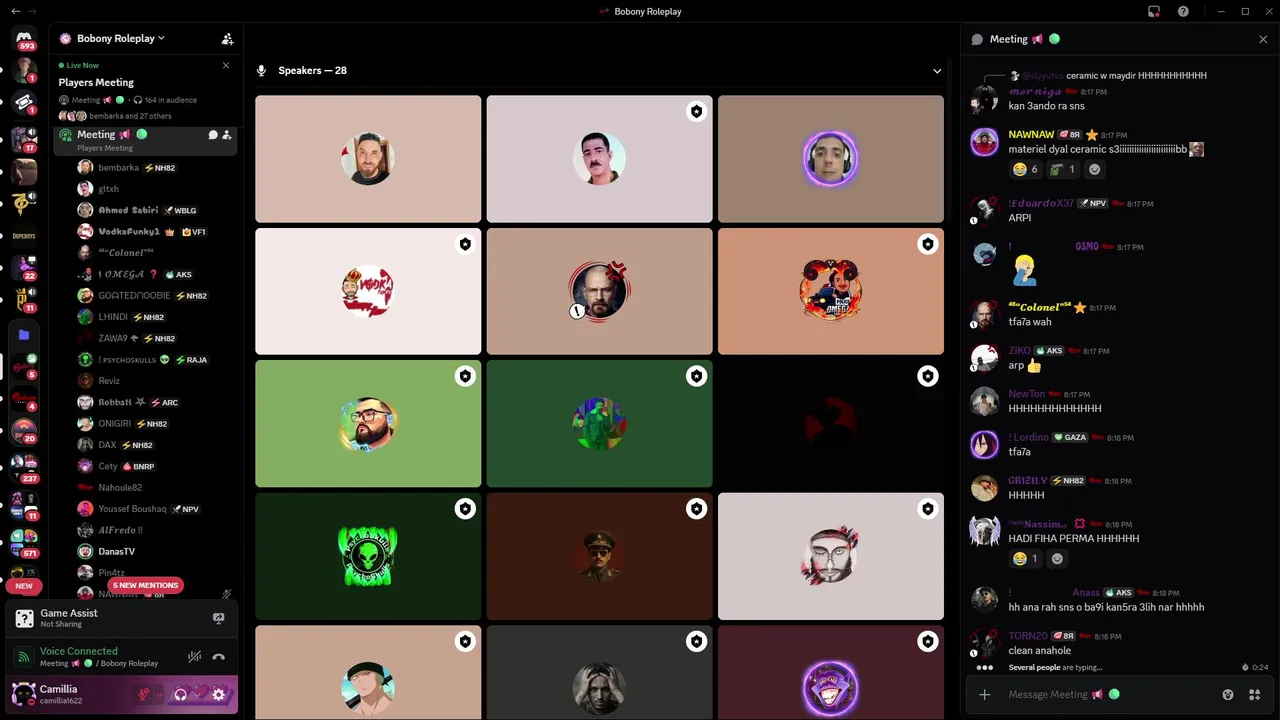The height and width of the screenshot is (720, 1280).
Task: Disconnect from voice with hang-up icon
Action: point(218,657)
